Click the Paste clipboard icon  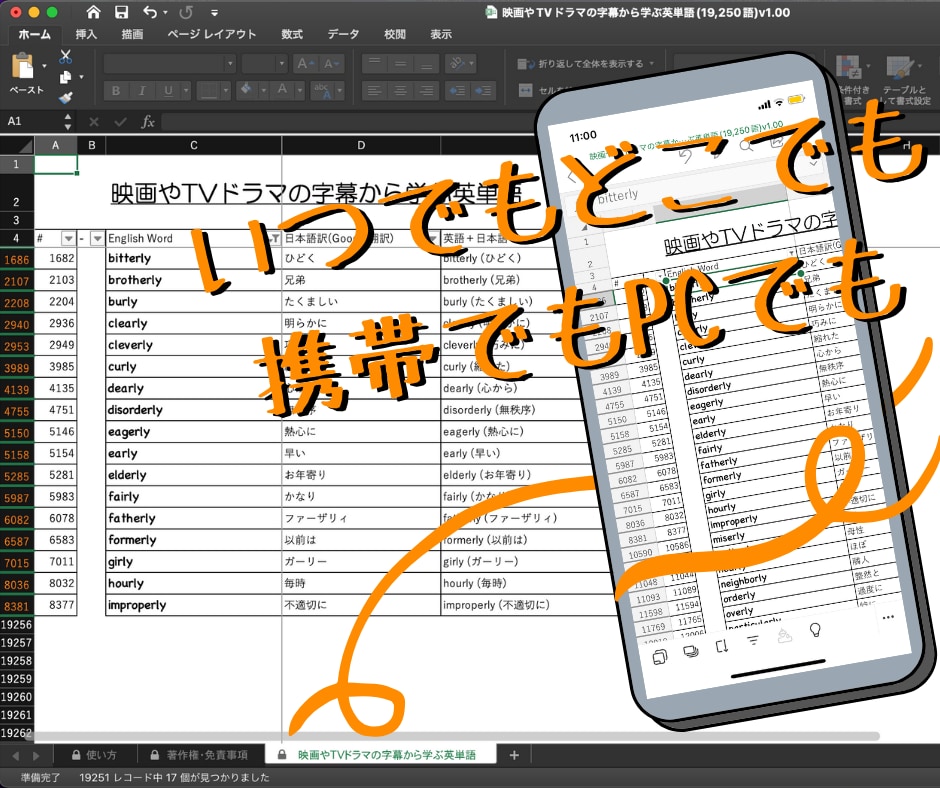point(22,65)
